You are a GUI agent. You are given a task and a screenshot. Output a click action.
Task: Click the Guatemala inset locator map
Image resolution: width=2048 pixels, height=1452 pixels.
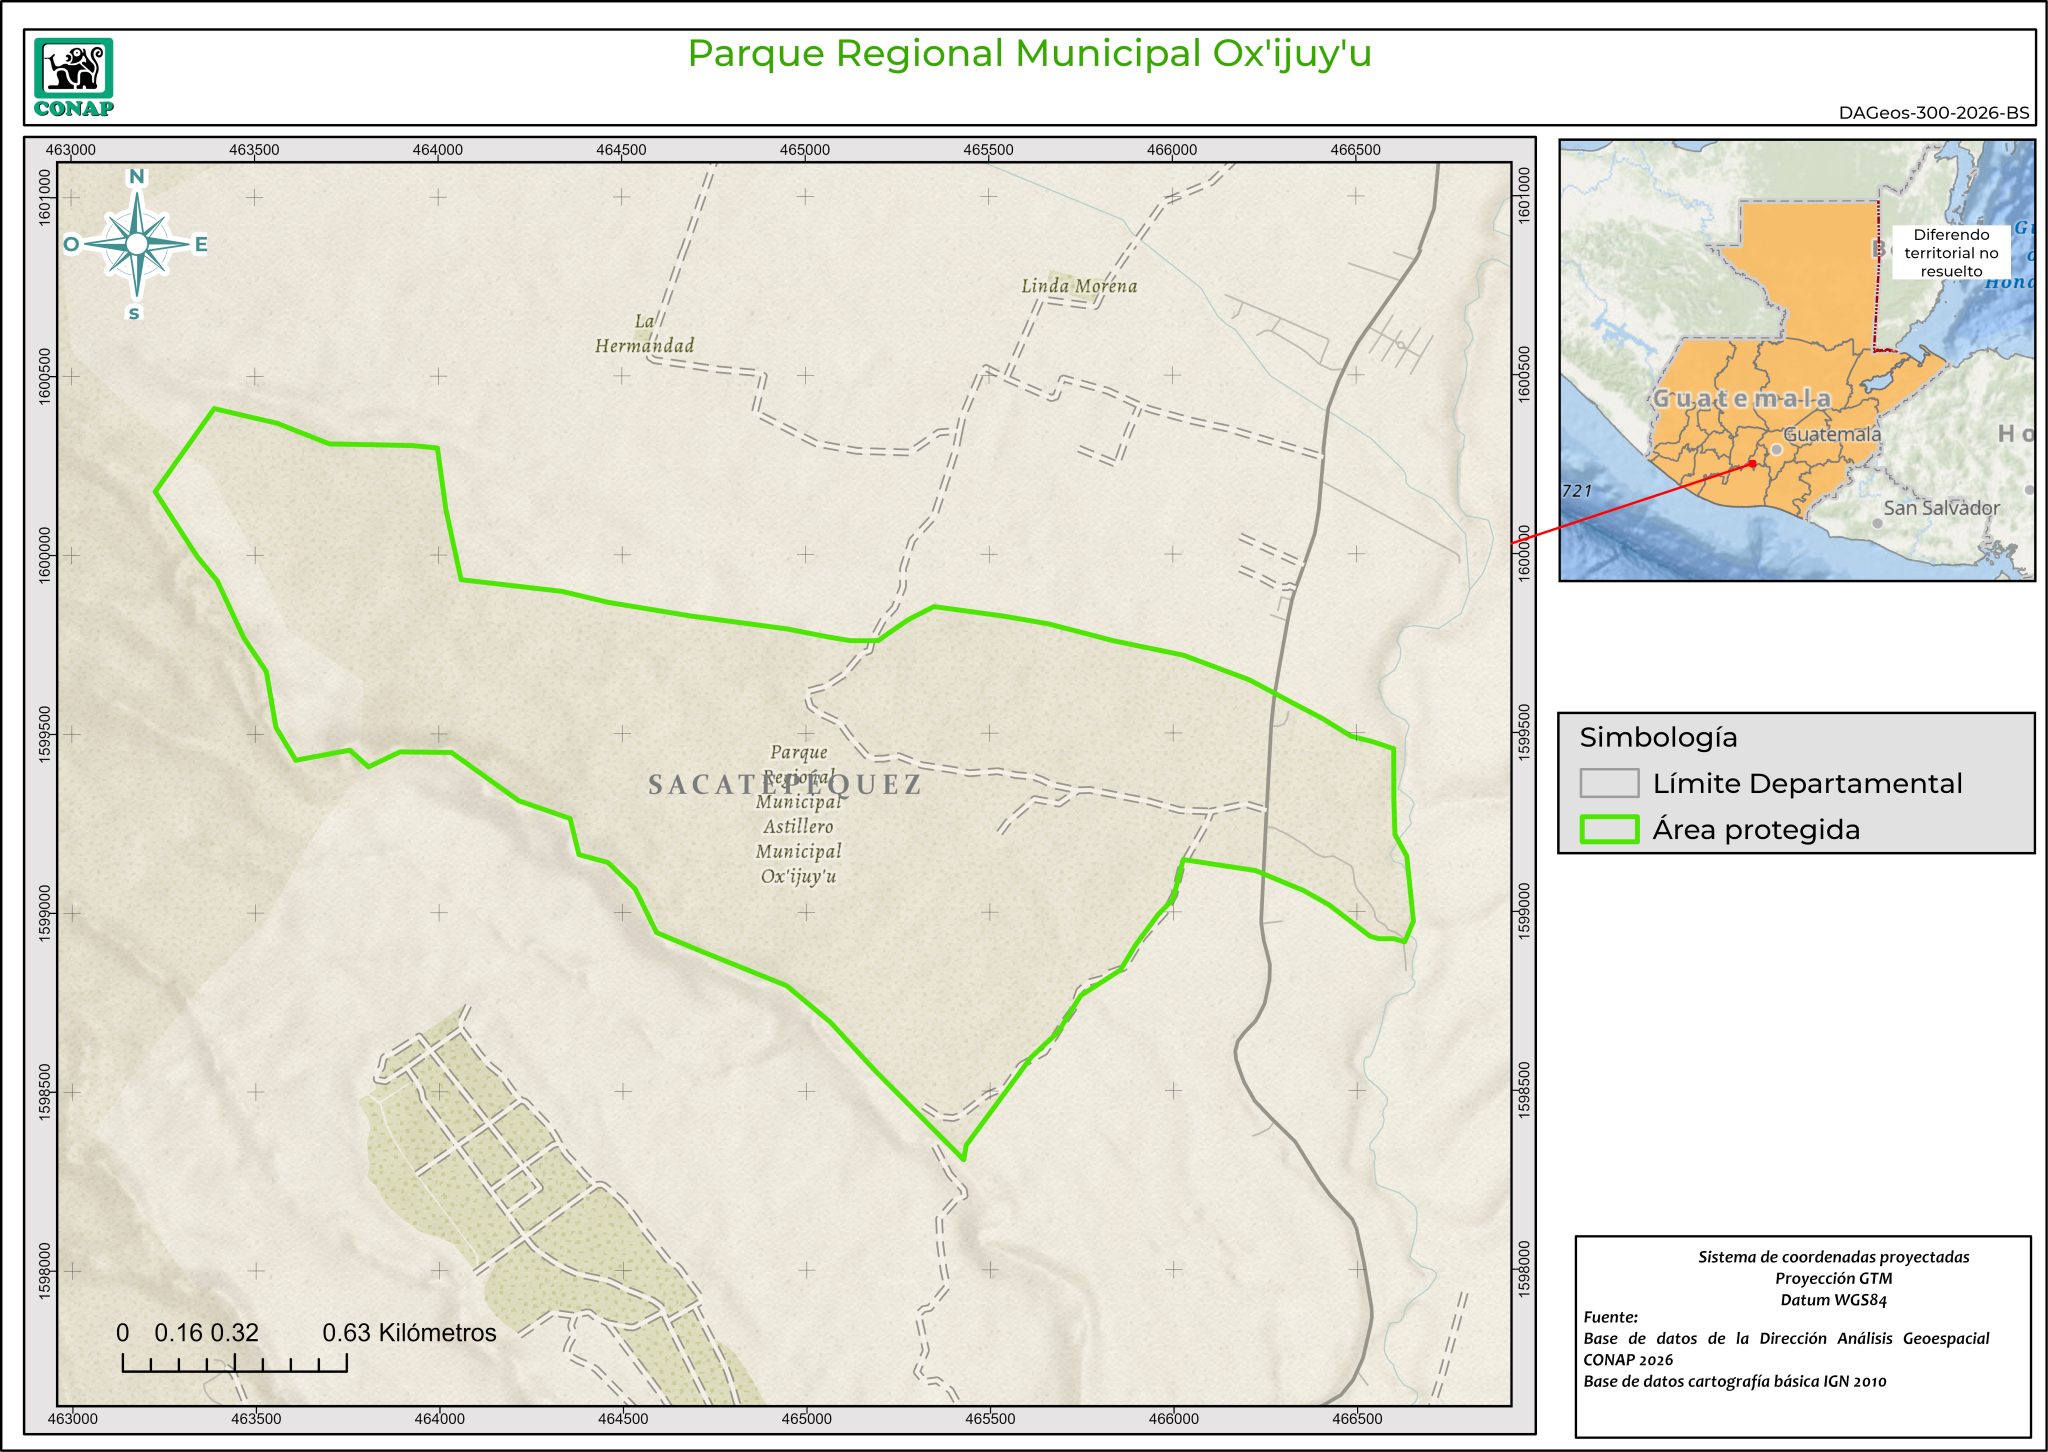[1796, 360]
